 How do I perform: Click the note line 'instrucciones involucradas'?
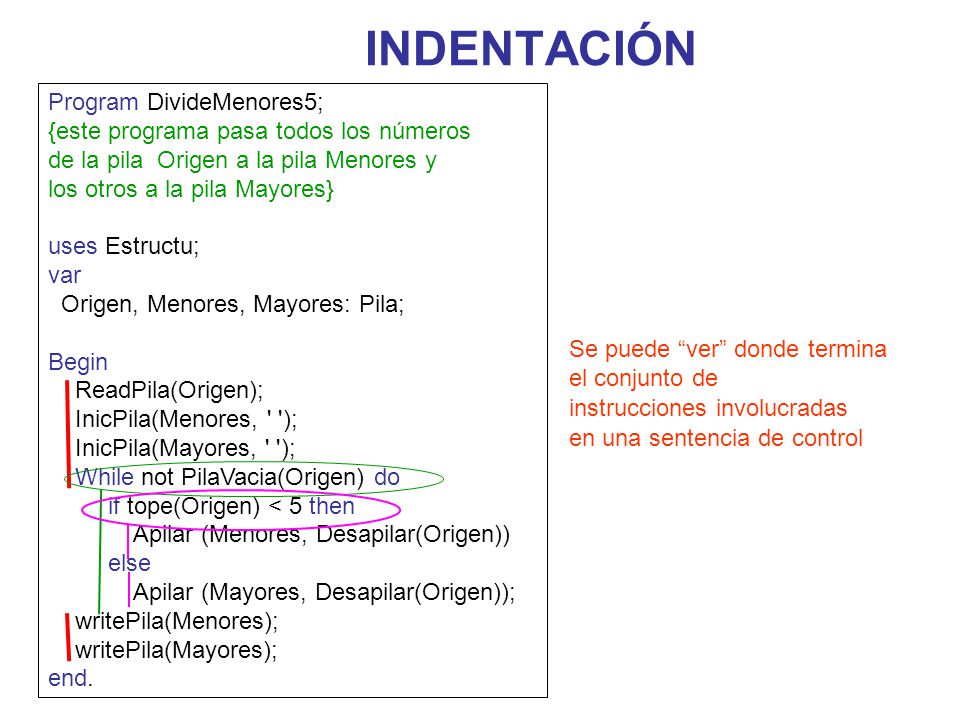tap(708, 408)
